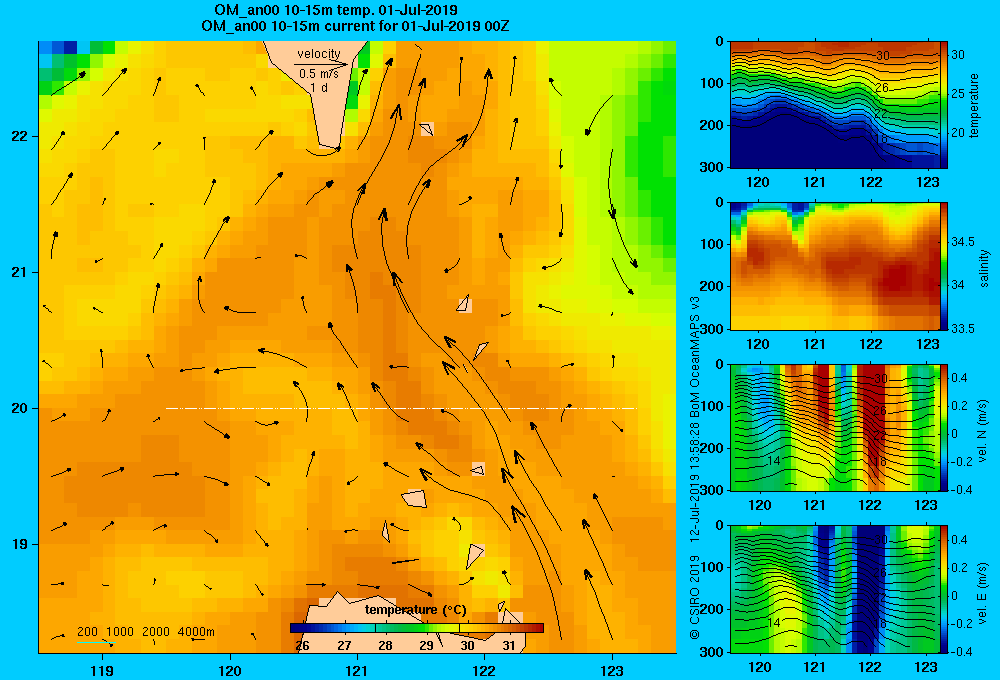Click the latitude label '21' on the main map
Image resolution: width=1000 pixels, height=680 pixels.
(x=19, y=272)
